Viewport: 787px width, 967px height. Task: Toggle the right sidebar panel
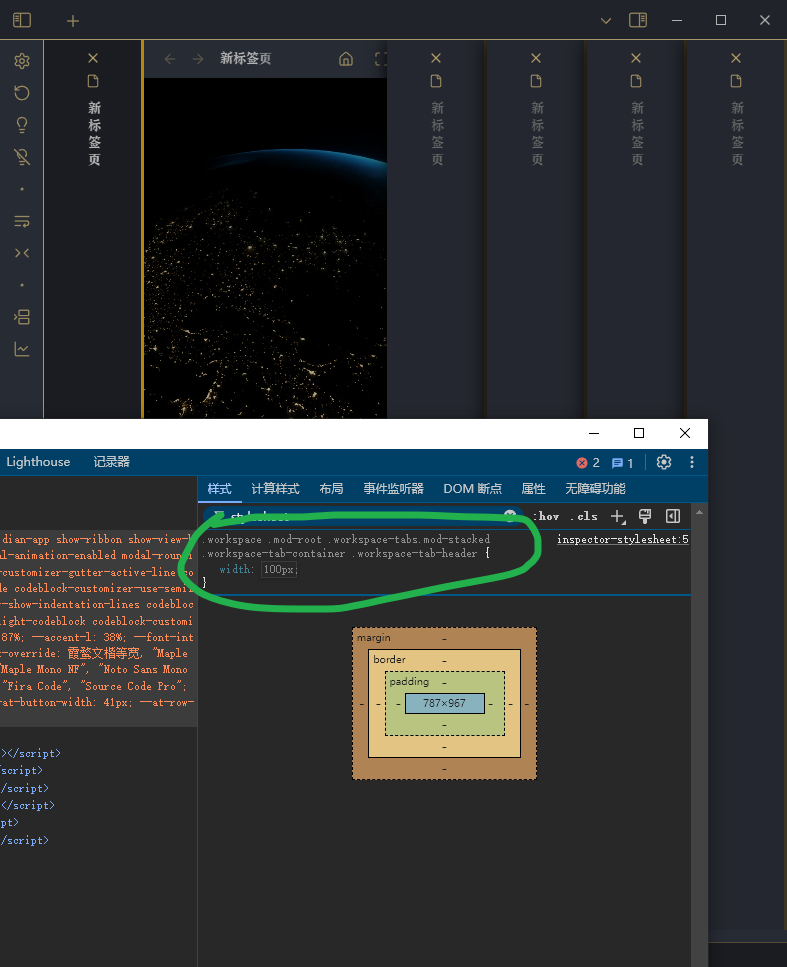pos(637,21)
